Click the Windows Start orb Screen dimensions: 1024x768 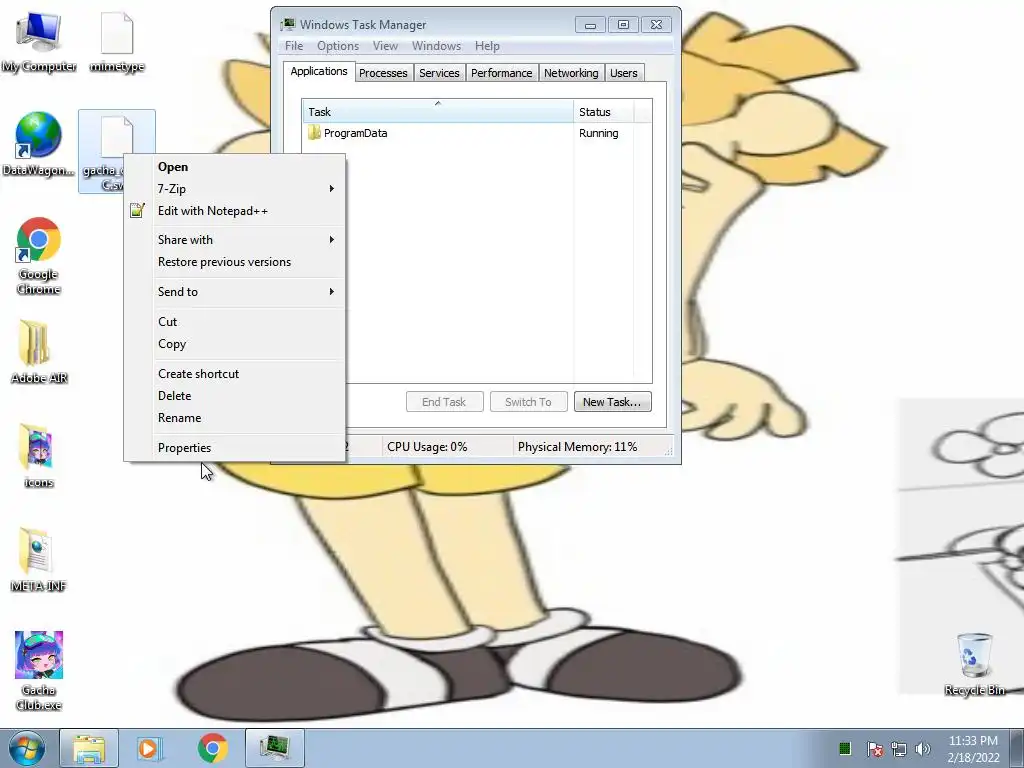pos(27,748)
